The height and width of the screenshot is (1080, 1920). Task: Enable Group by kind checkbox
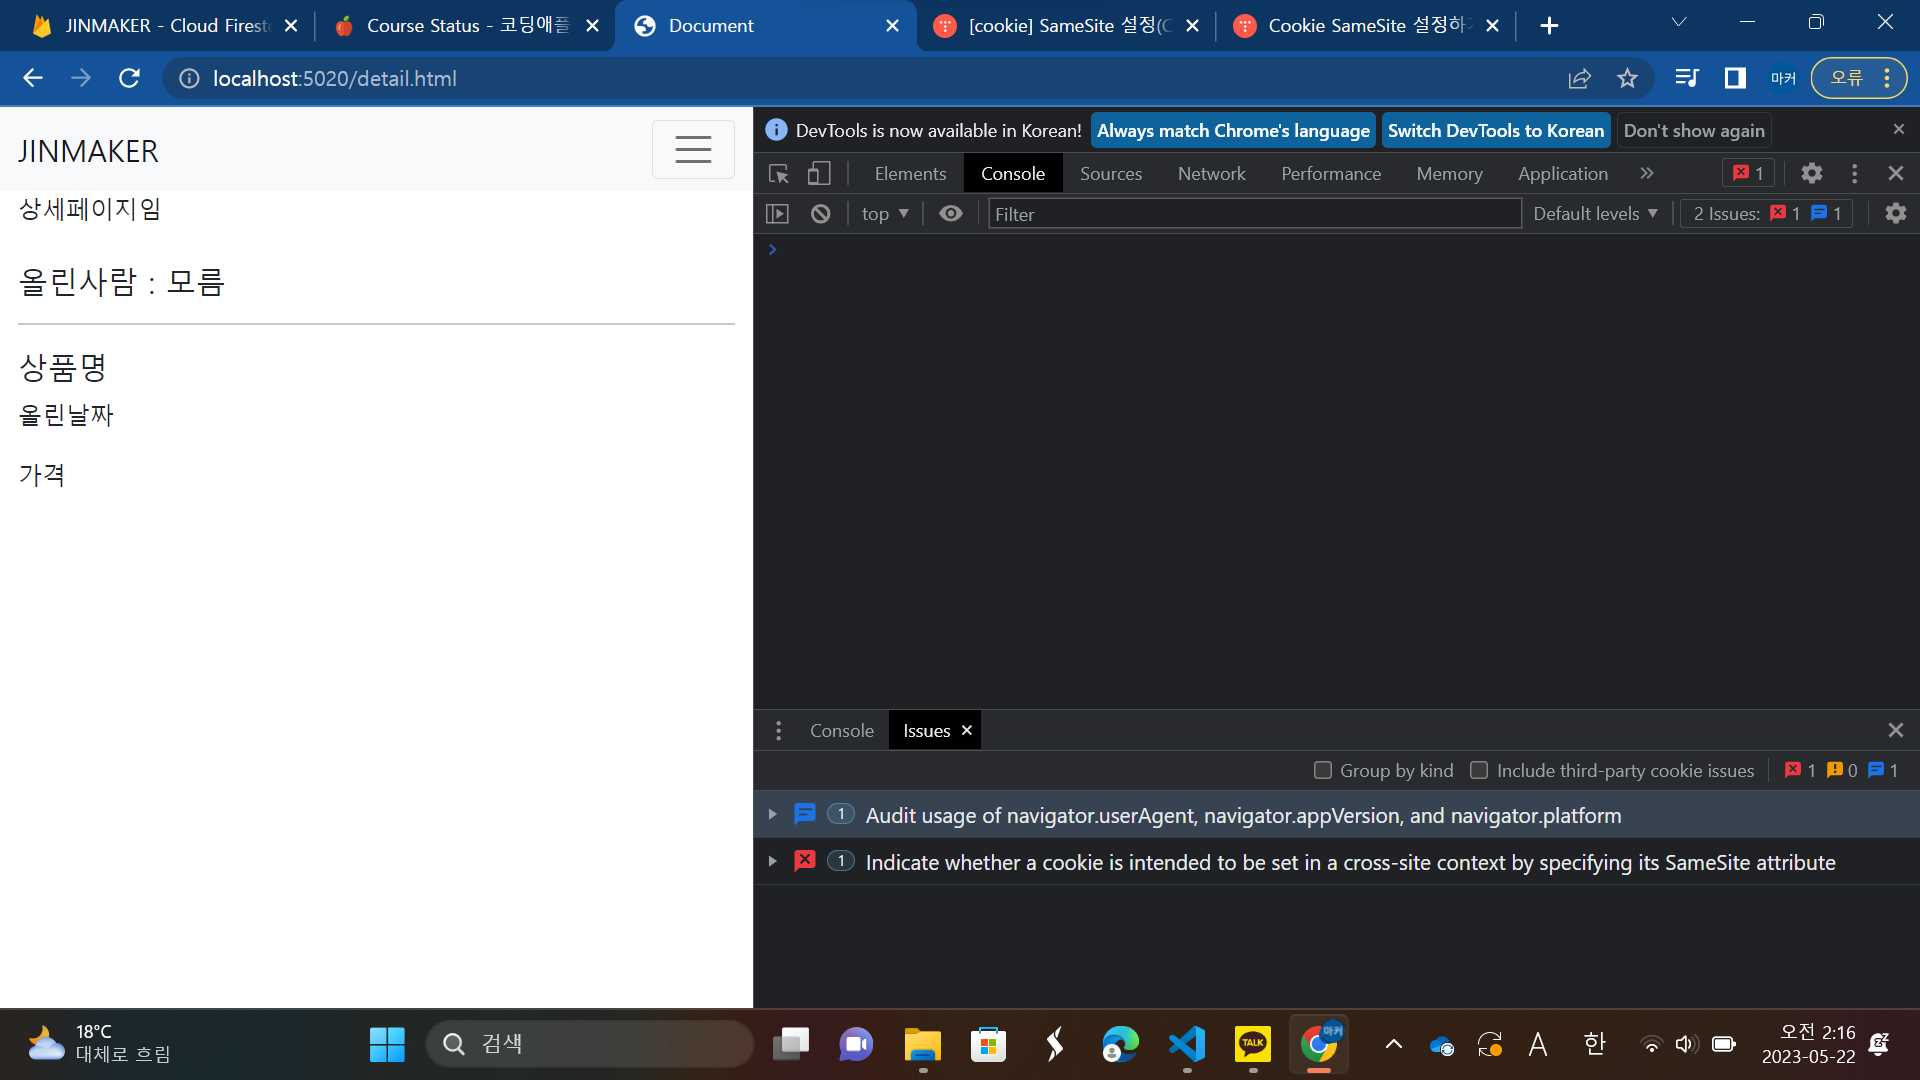[x=1323, y=771]
